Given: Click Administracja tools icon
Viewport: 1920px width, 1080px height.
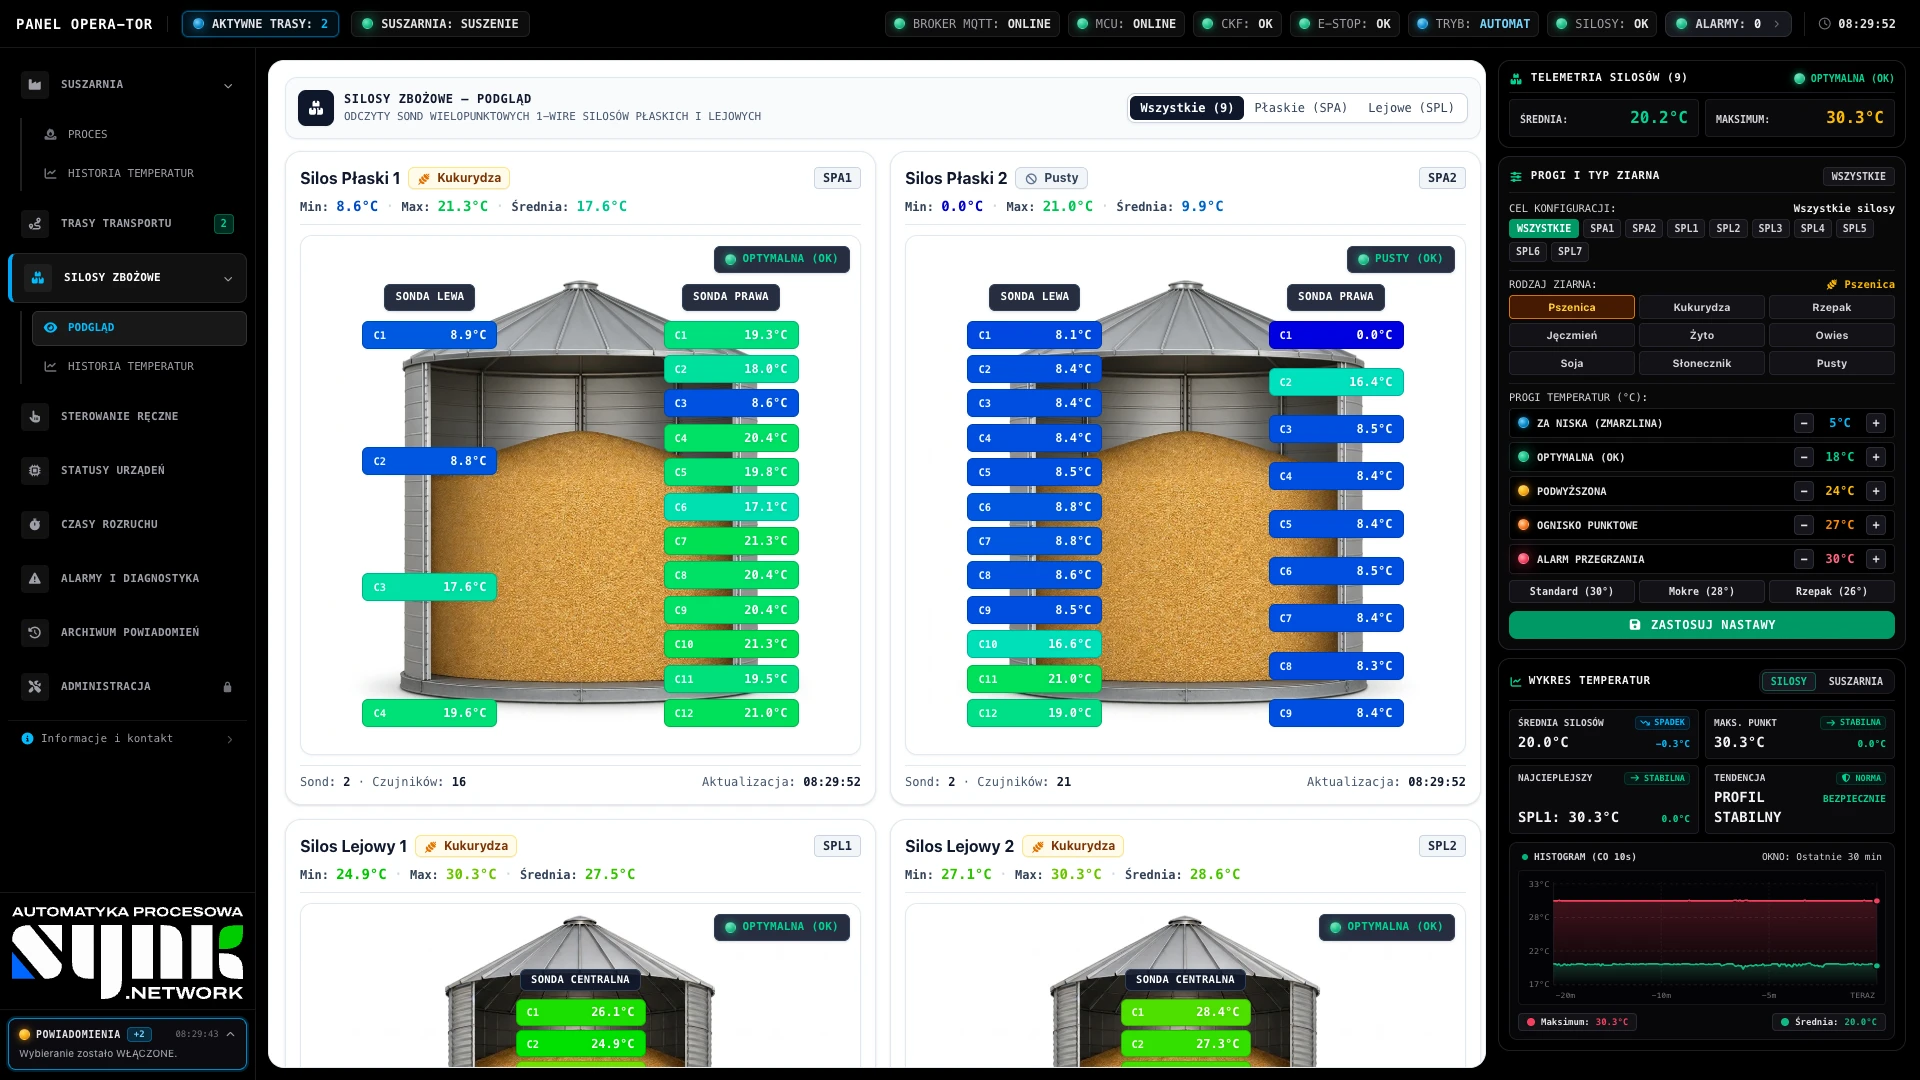Looking at the screenshot, I should point(35,687).
